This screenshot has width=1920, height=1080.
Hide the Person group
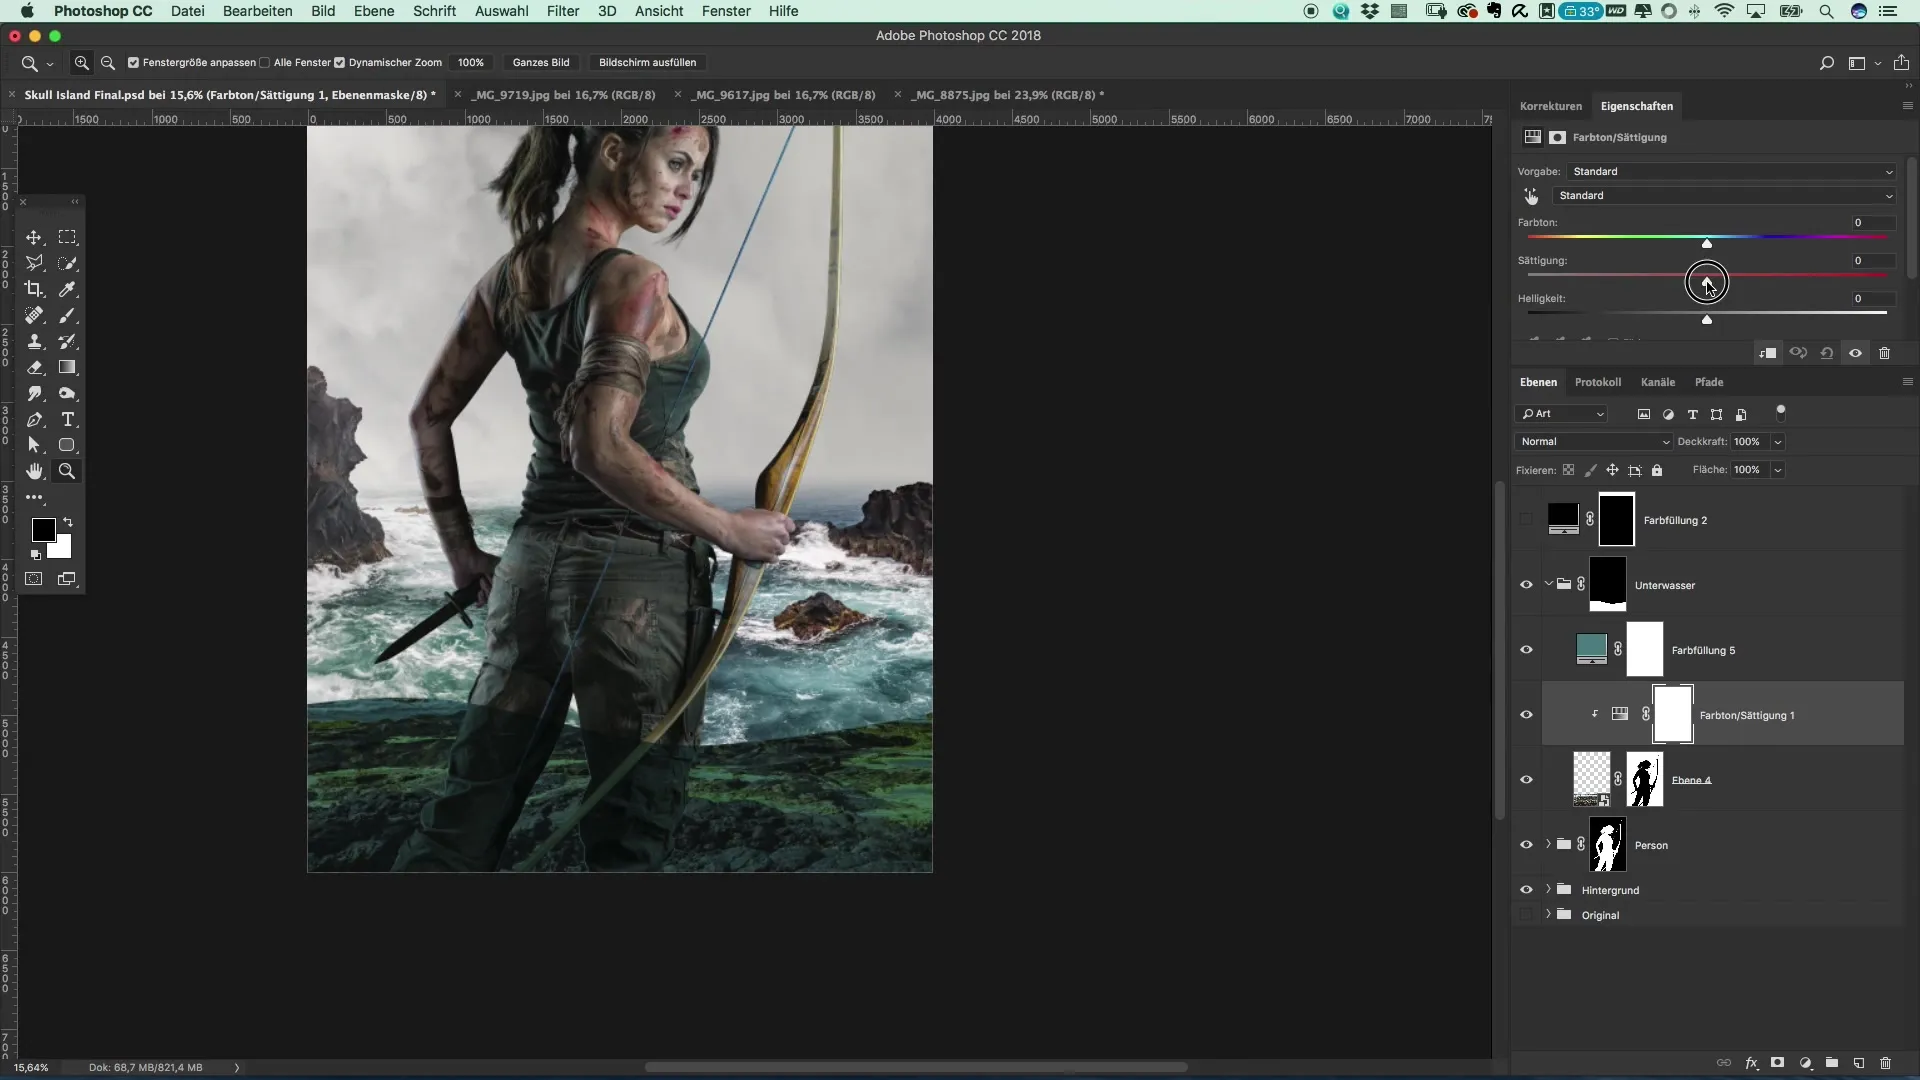(x=1526, y=845)
